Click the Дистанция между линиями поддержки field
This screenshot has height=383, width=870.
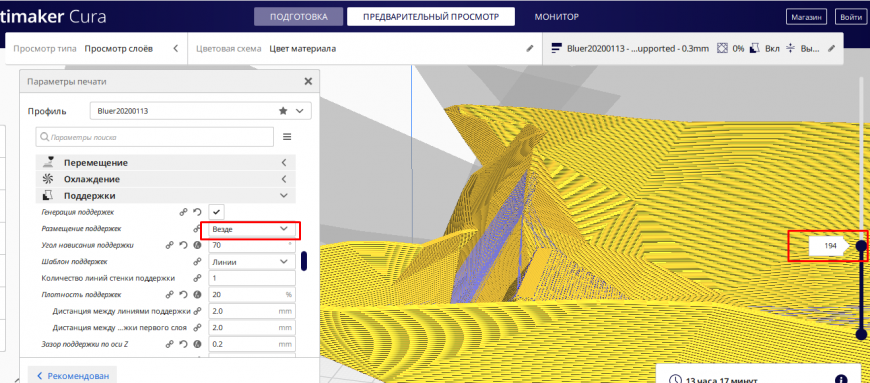[252, 311]
